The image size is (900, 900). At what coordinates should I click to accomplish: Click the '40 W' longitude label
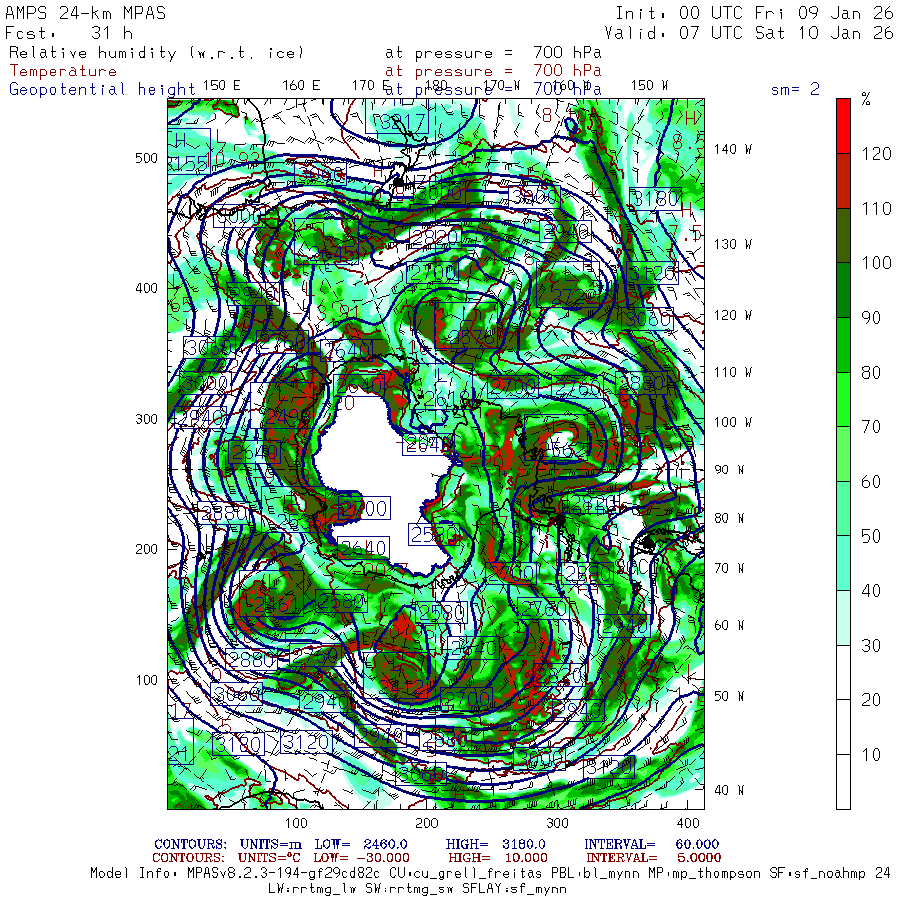point(729,790)
